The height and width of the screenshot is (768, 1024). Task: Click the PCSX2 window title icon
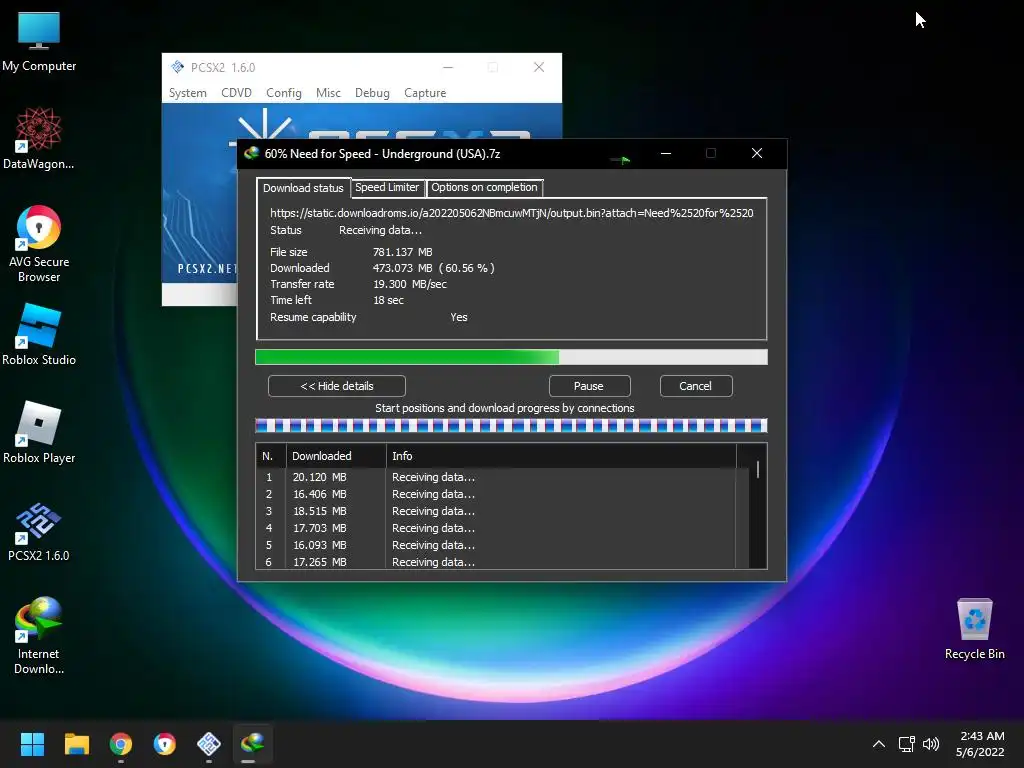click(177, 67)
